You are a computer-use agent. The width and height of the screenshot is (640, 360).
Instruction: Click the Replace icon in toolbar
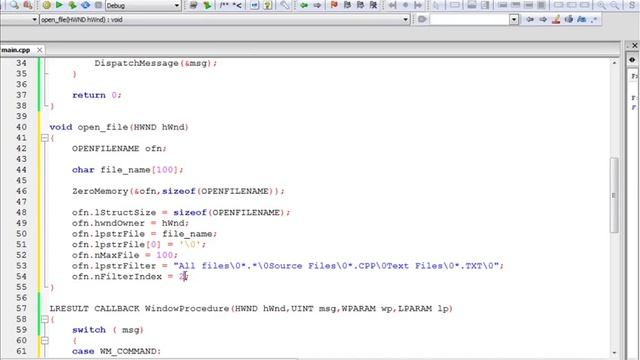coord(28,5)
